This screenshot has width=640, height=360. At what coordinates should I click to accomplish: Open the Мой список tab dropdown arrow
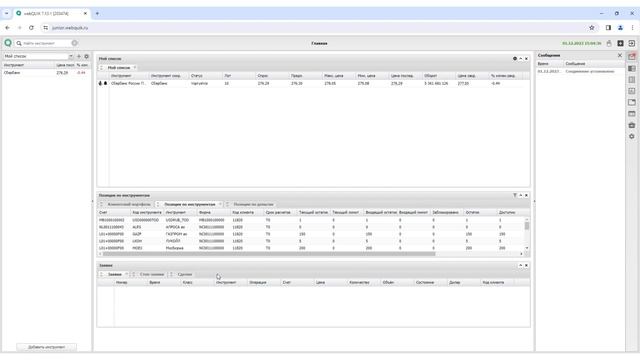[134, 68]
